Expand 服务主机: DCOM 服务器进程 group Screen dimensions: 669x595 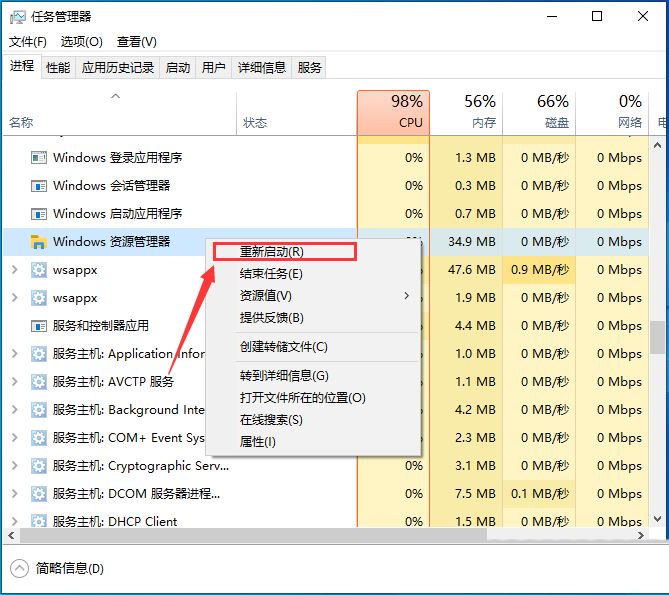(15, 493)
